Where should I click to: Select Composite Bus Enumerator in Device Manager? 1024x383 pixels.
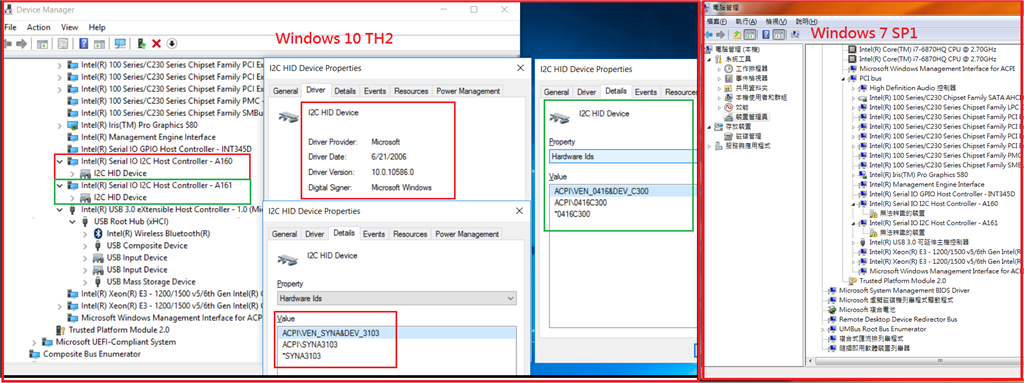tap(91, 354)
